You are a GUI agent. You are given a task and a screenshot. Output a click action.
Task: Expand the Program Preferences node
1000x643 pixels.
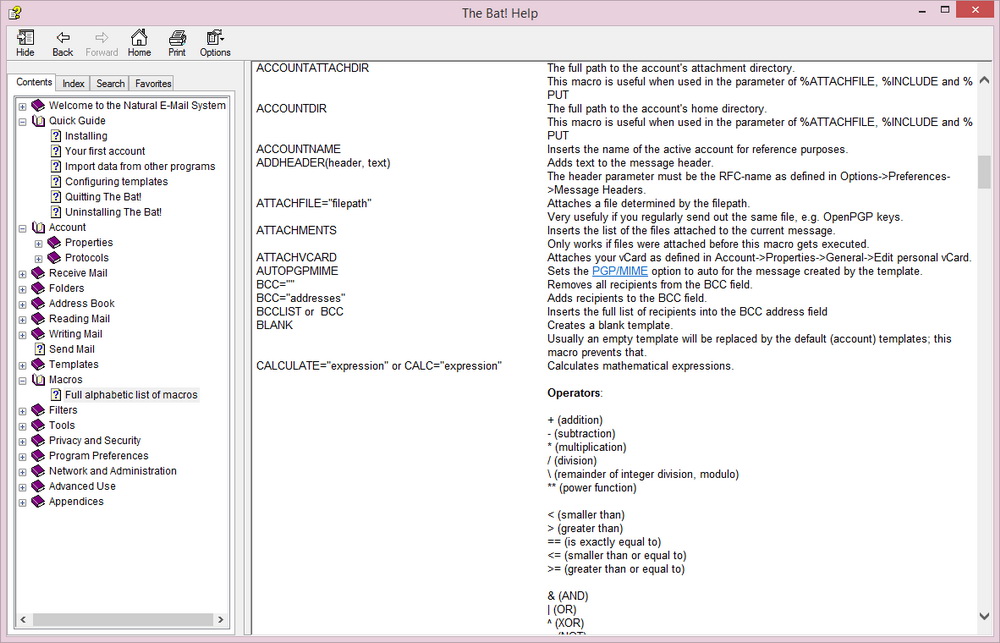22,457
